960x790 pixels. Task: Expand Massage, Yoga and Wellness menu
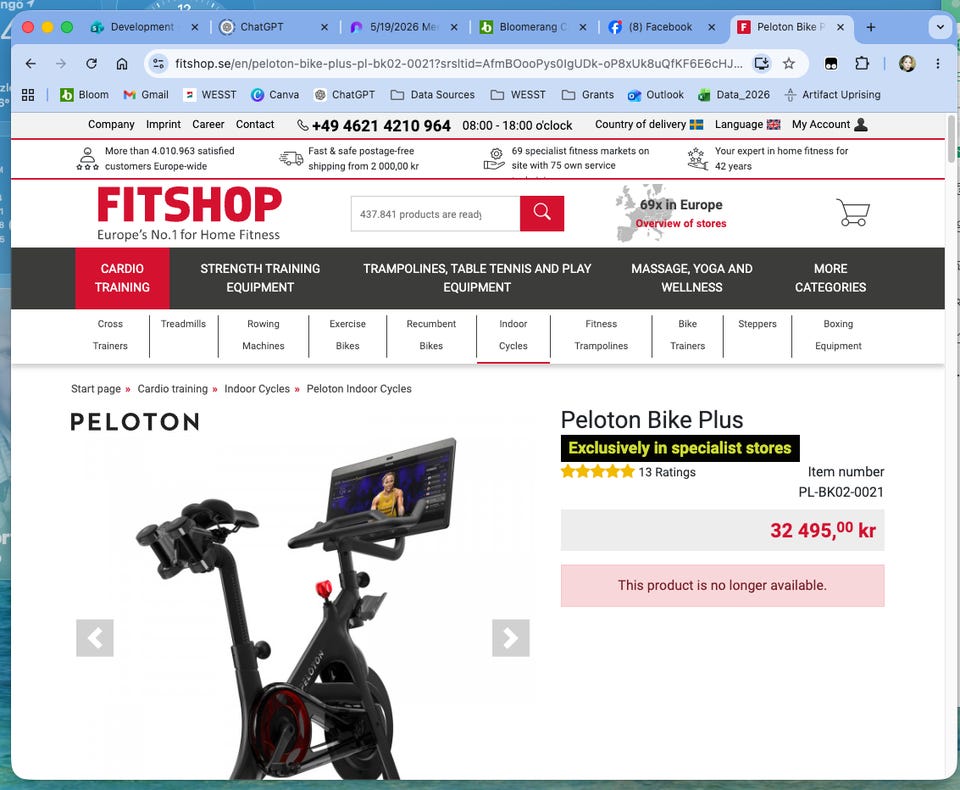pos(692,278)
